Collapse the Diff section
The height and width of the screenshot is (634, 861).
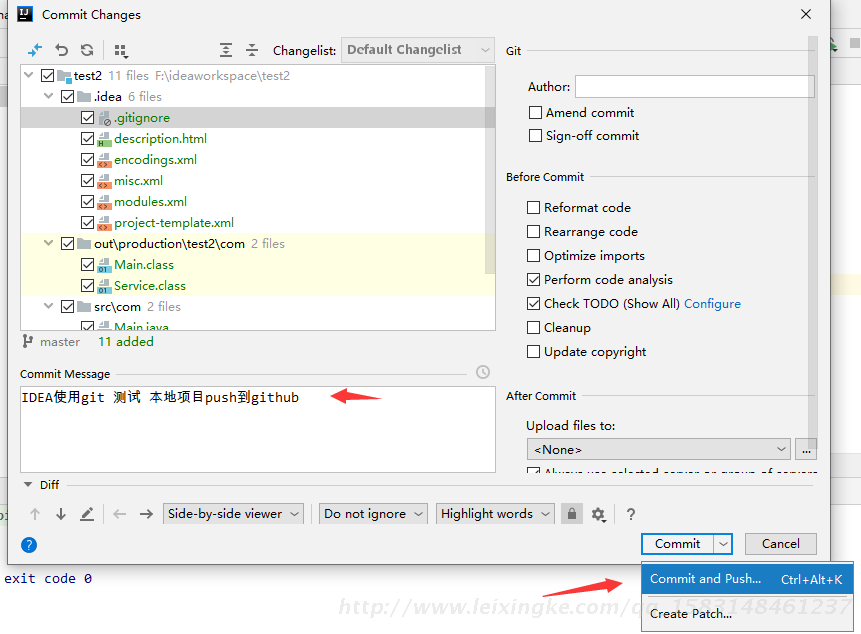(x=27, y=485)
